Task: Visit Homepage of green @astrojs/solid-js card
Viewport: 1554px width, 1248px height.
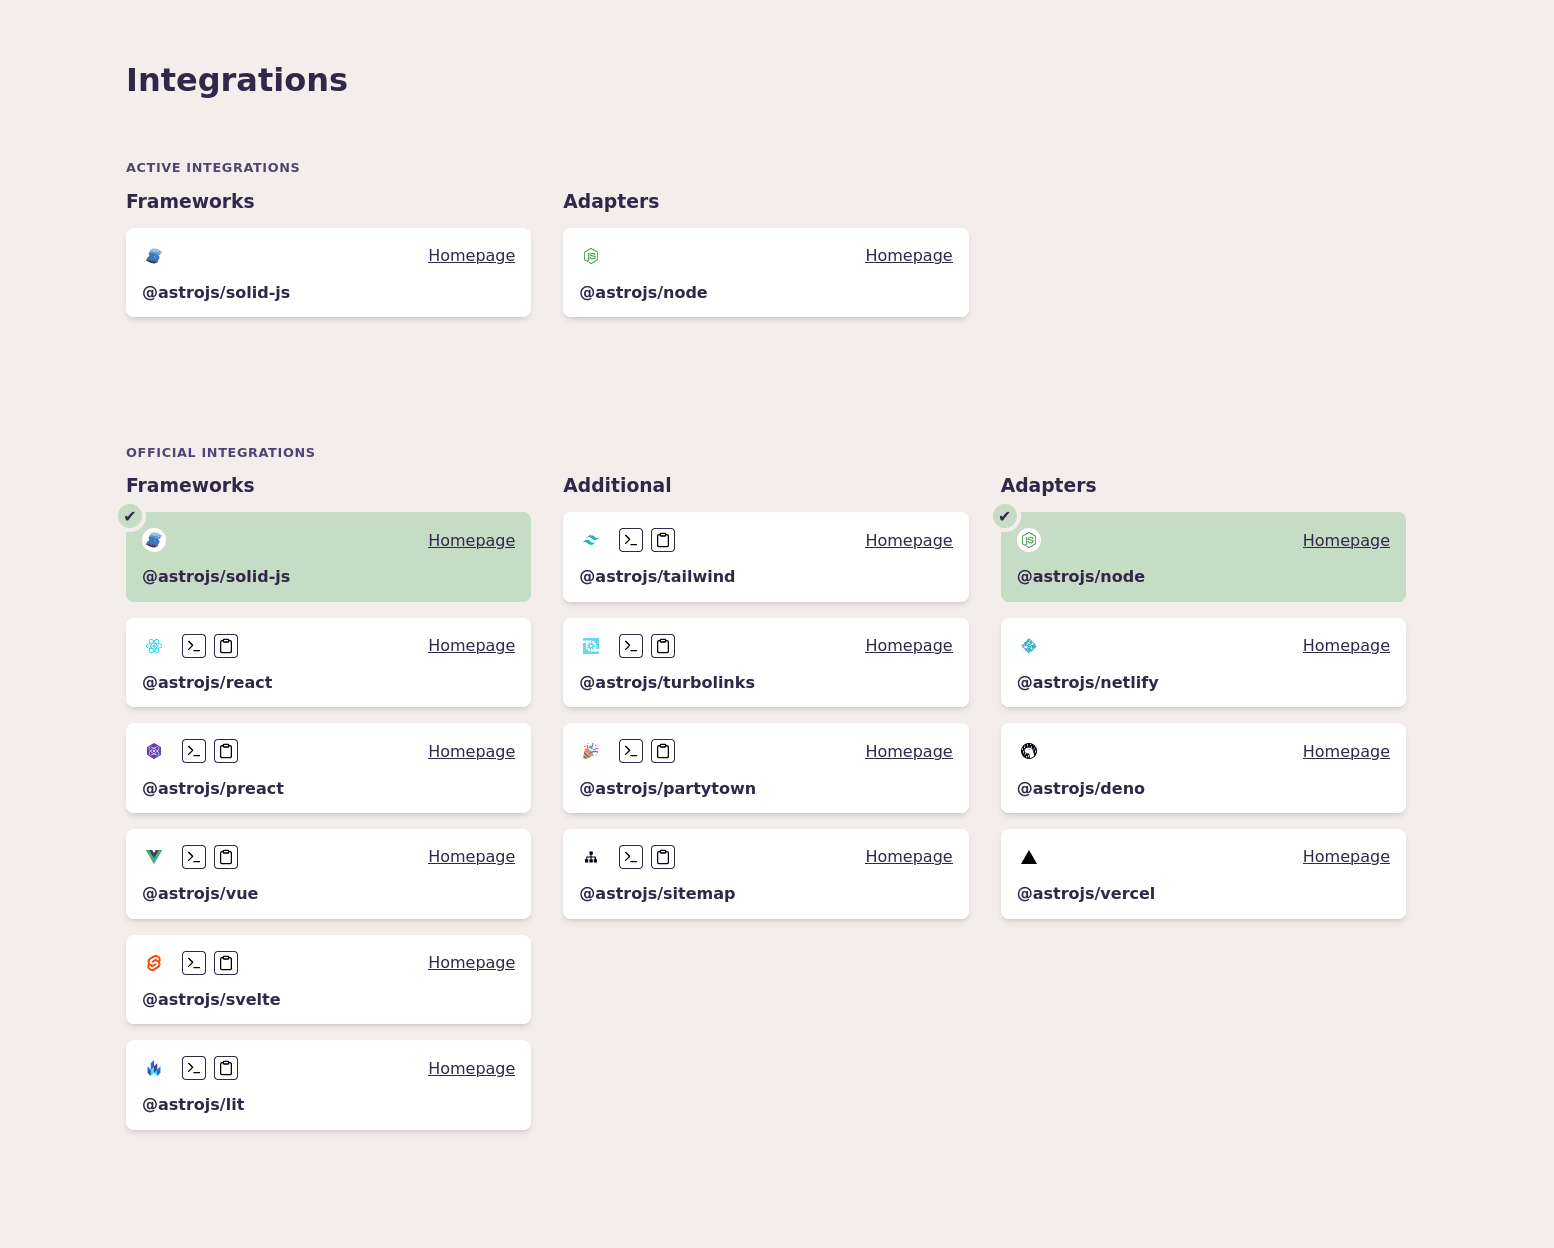Action: pyautogui.click(x=471, y=540)
